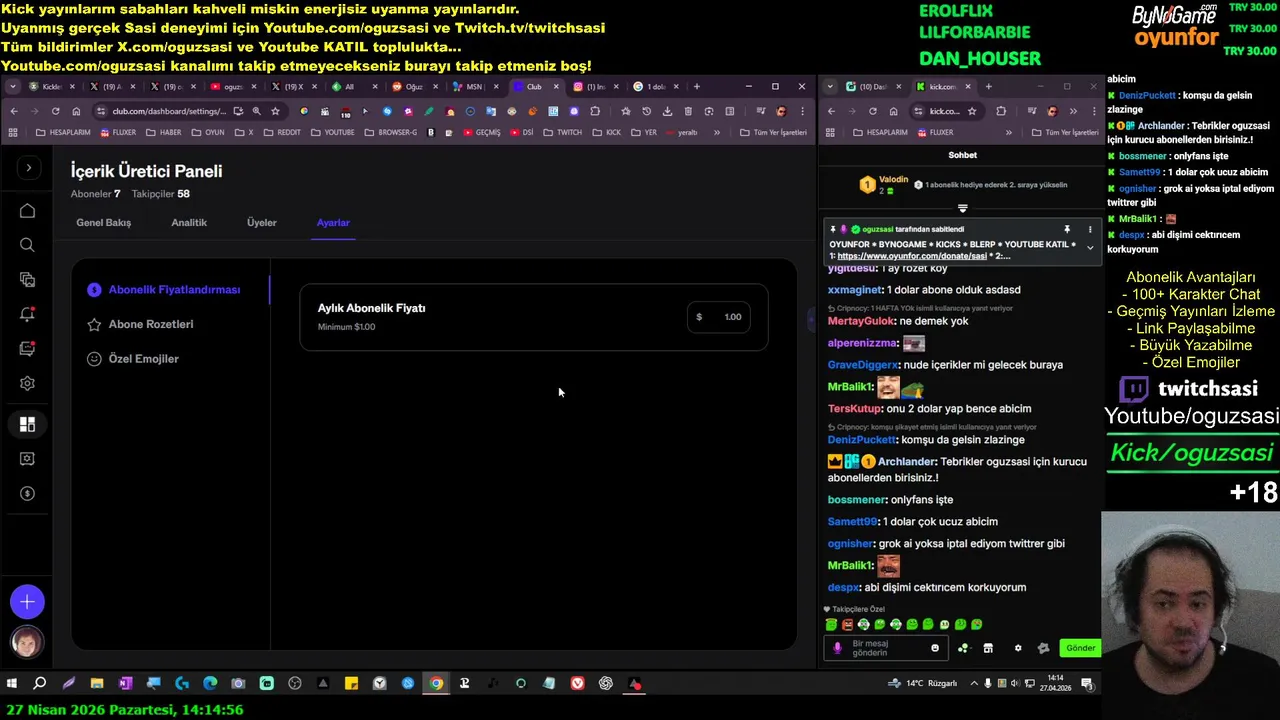This screenshot has height=720, width=1280.
Task: Open TWITCH bookmarks folder
Action: [x=563, y=132]
